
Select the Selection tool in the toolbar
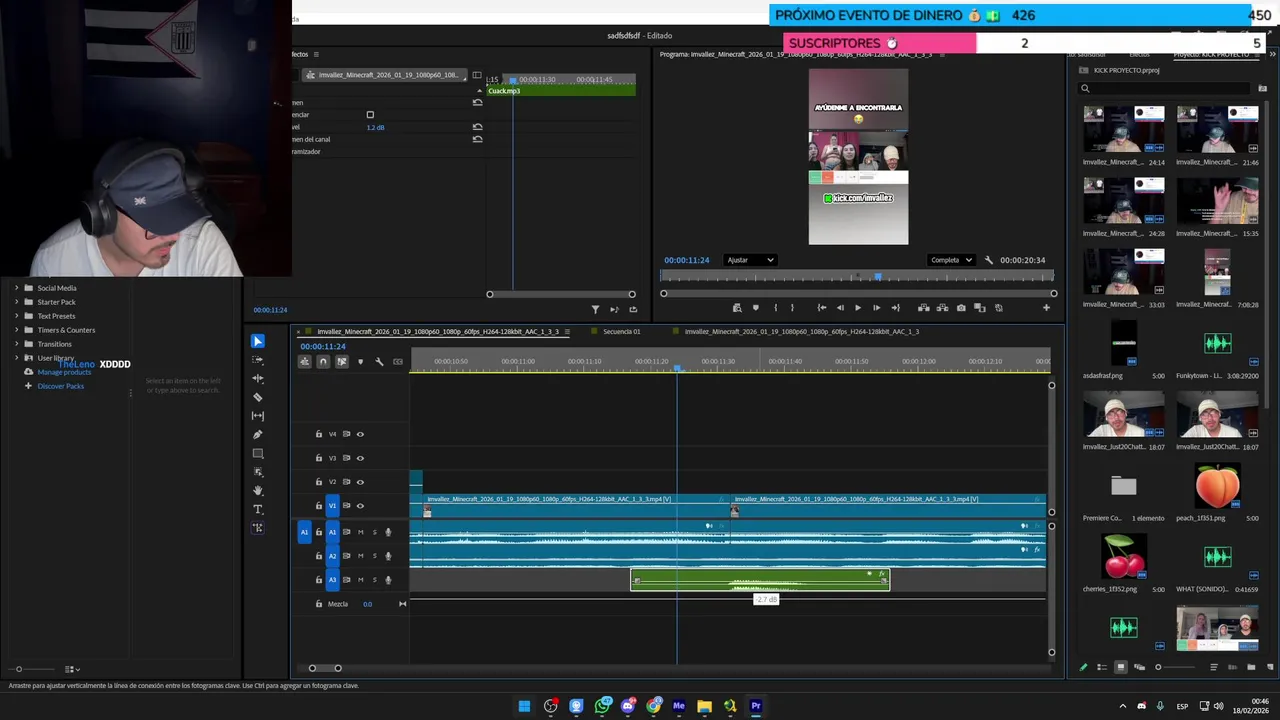click(x=258, y=341)
